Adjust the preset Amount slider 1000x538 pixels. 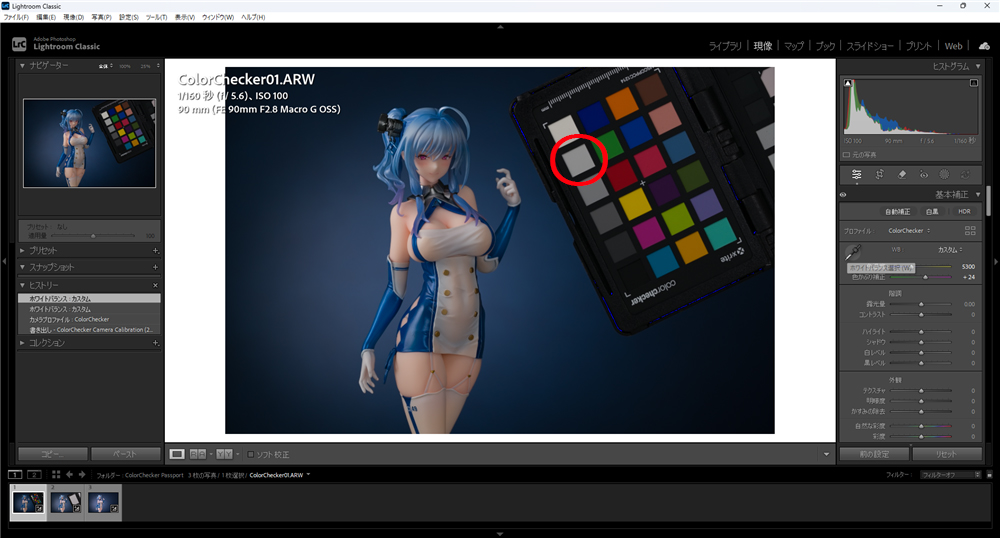click(93, 236)
